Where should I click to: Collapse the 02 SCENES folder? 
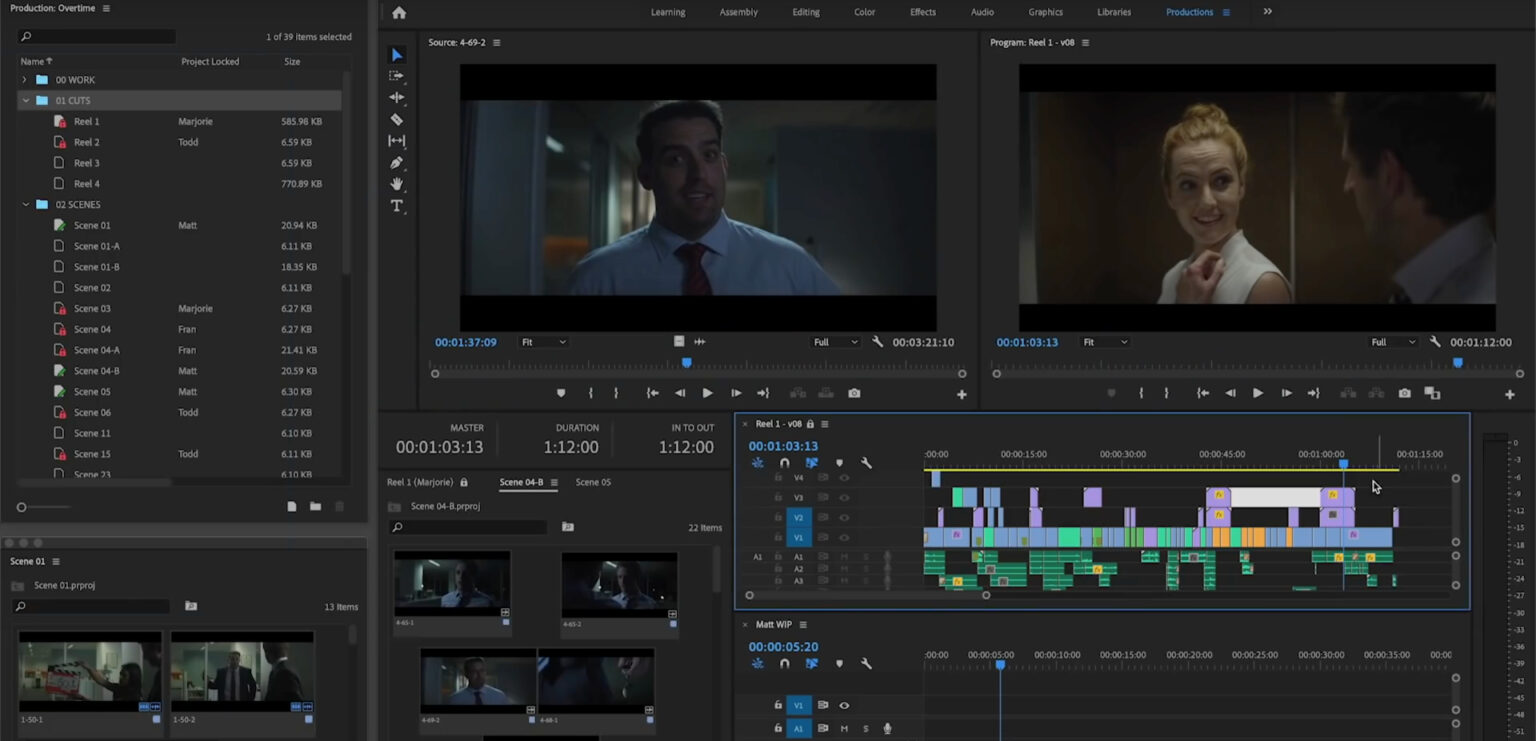coord(25,205)
